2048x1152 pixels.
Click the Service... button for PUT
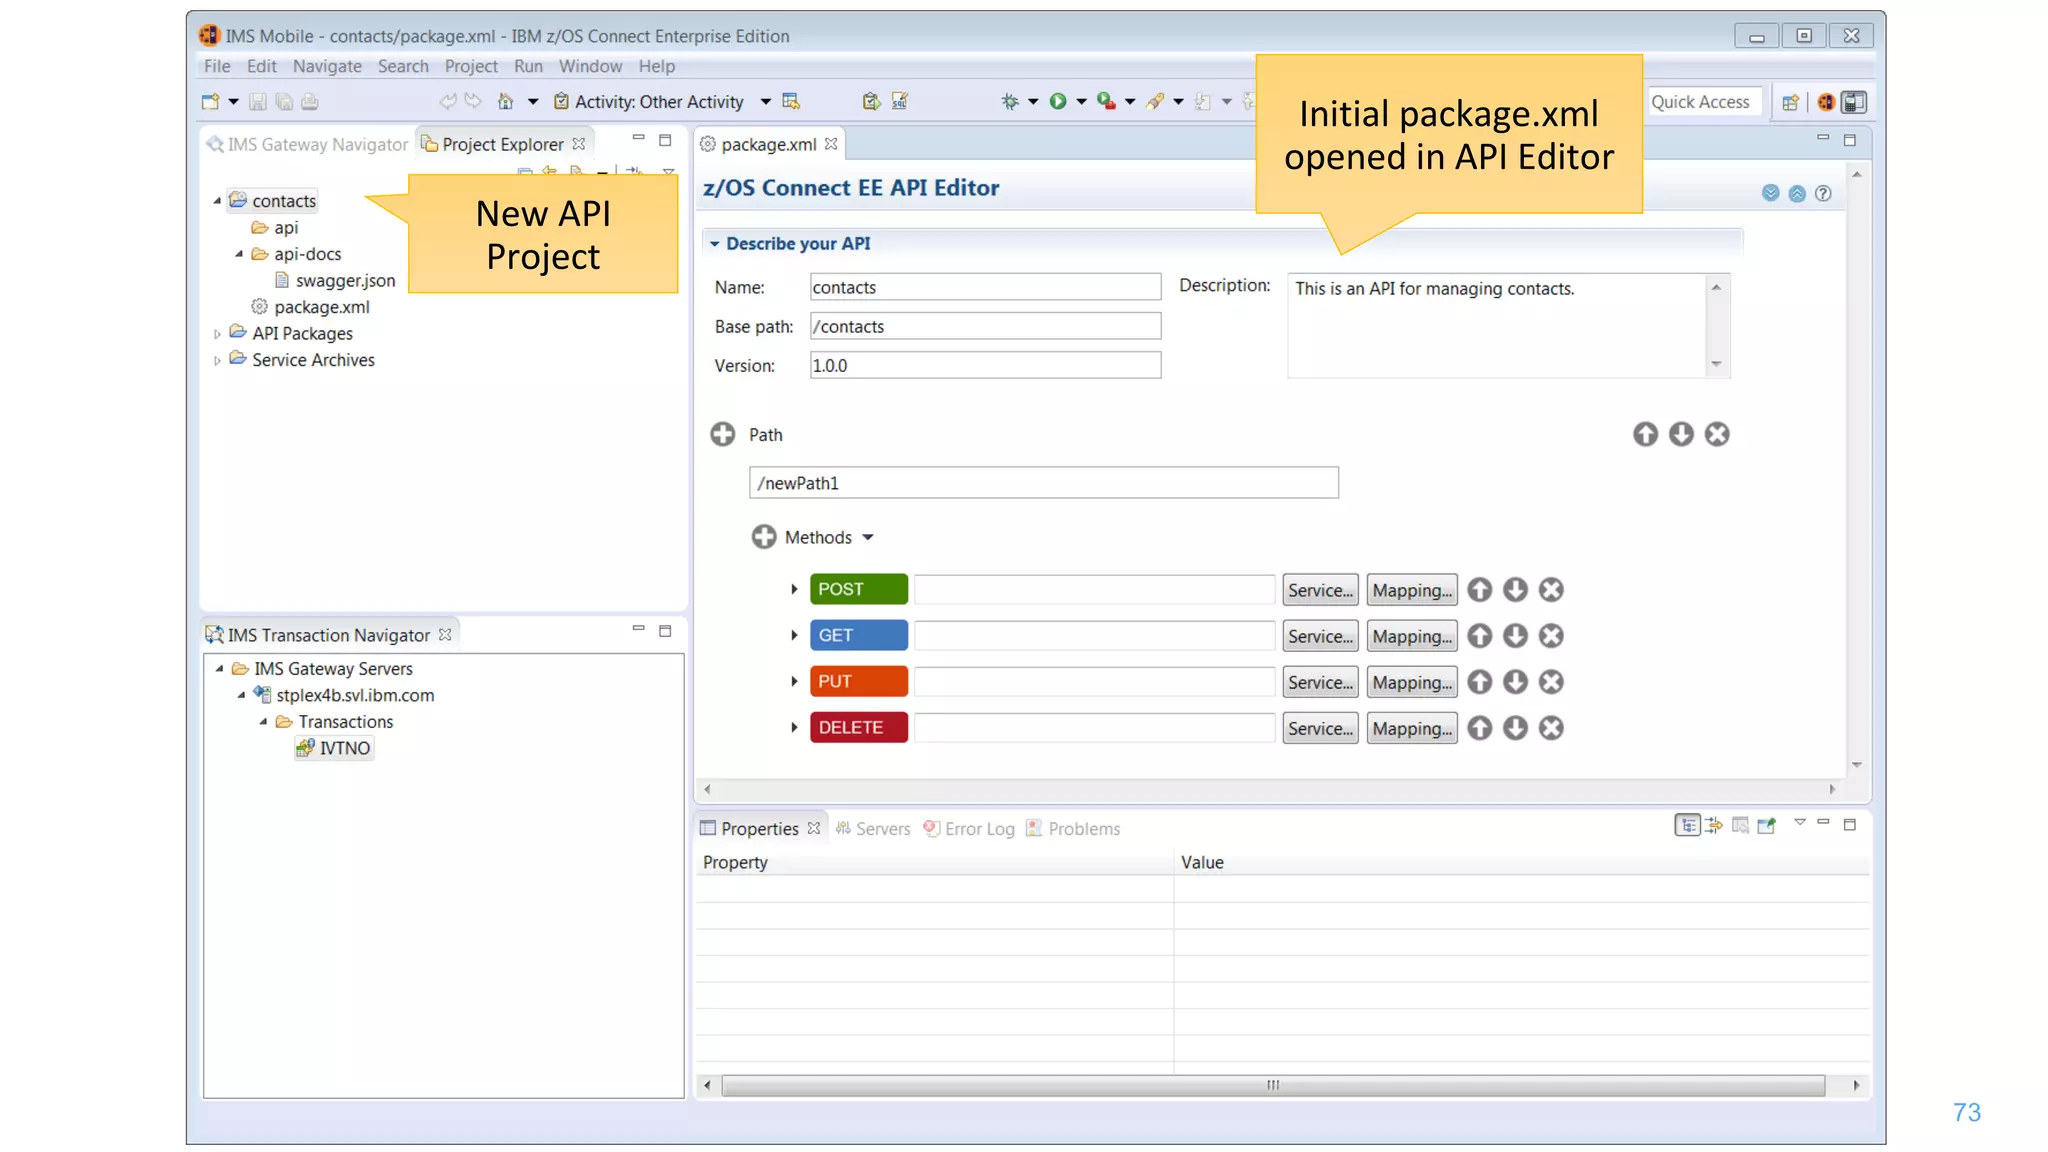point(1320,682)
